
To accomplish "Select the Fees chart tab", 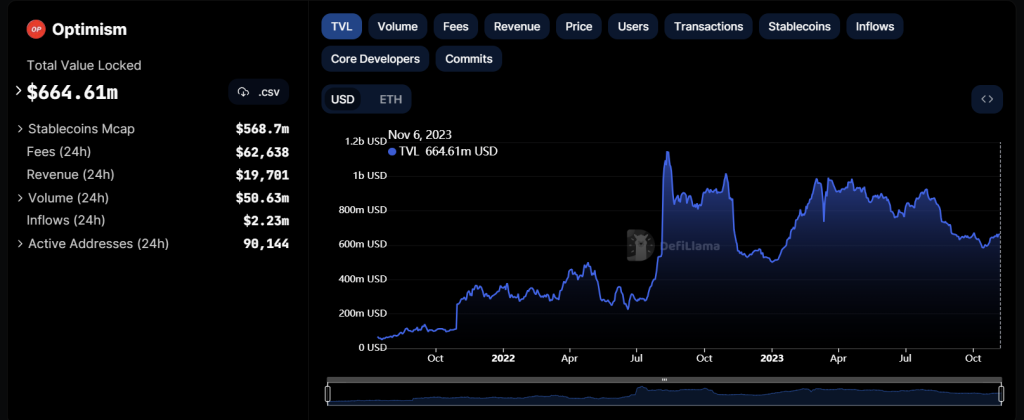I will tap(456, 27).
